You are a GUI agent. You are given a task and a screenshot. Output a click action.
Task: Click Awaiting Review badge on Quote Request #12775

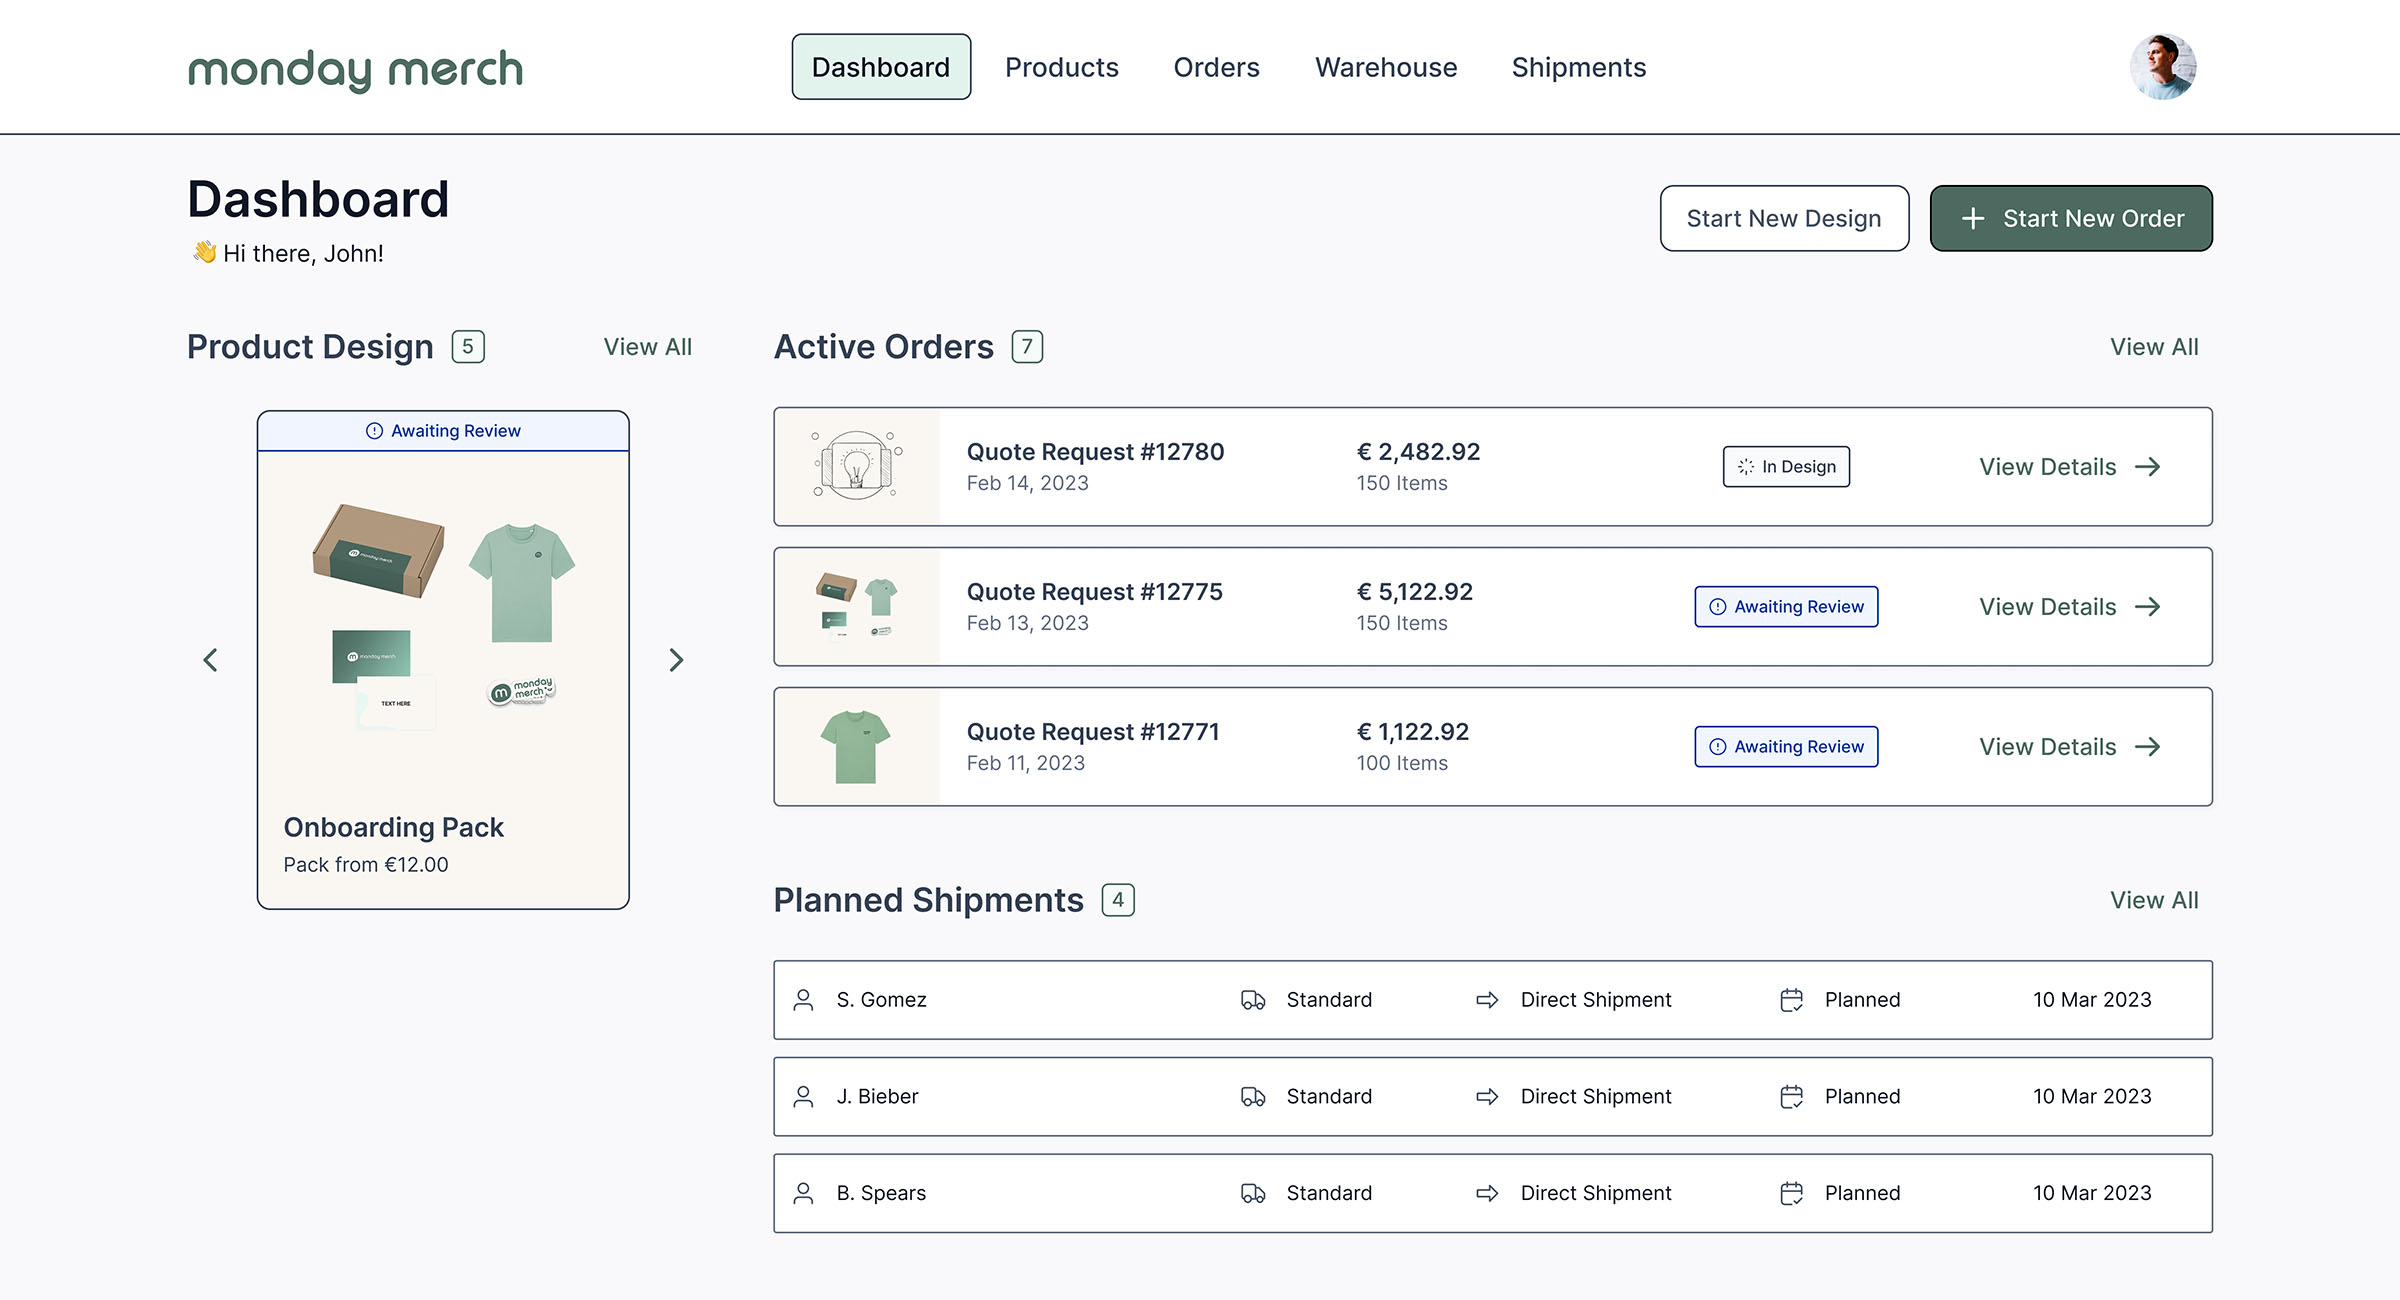pos(1786,606)
